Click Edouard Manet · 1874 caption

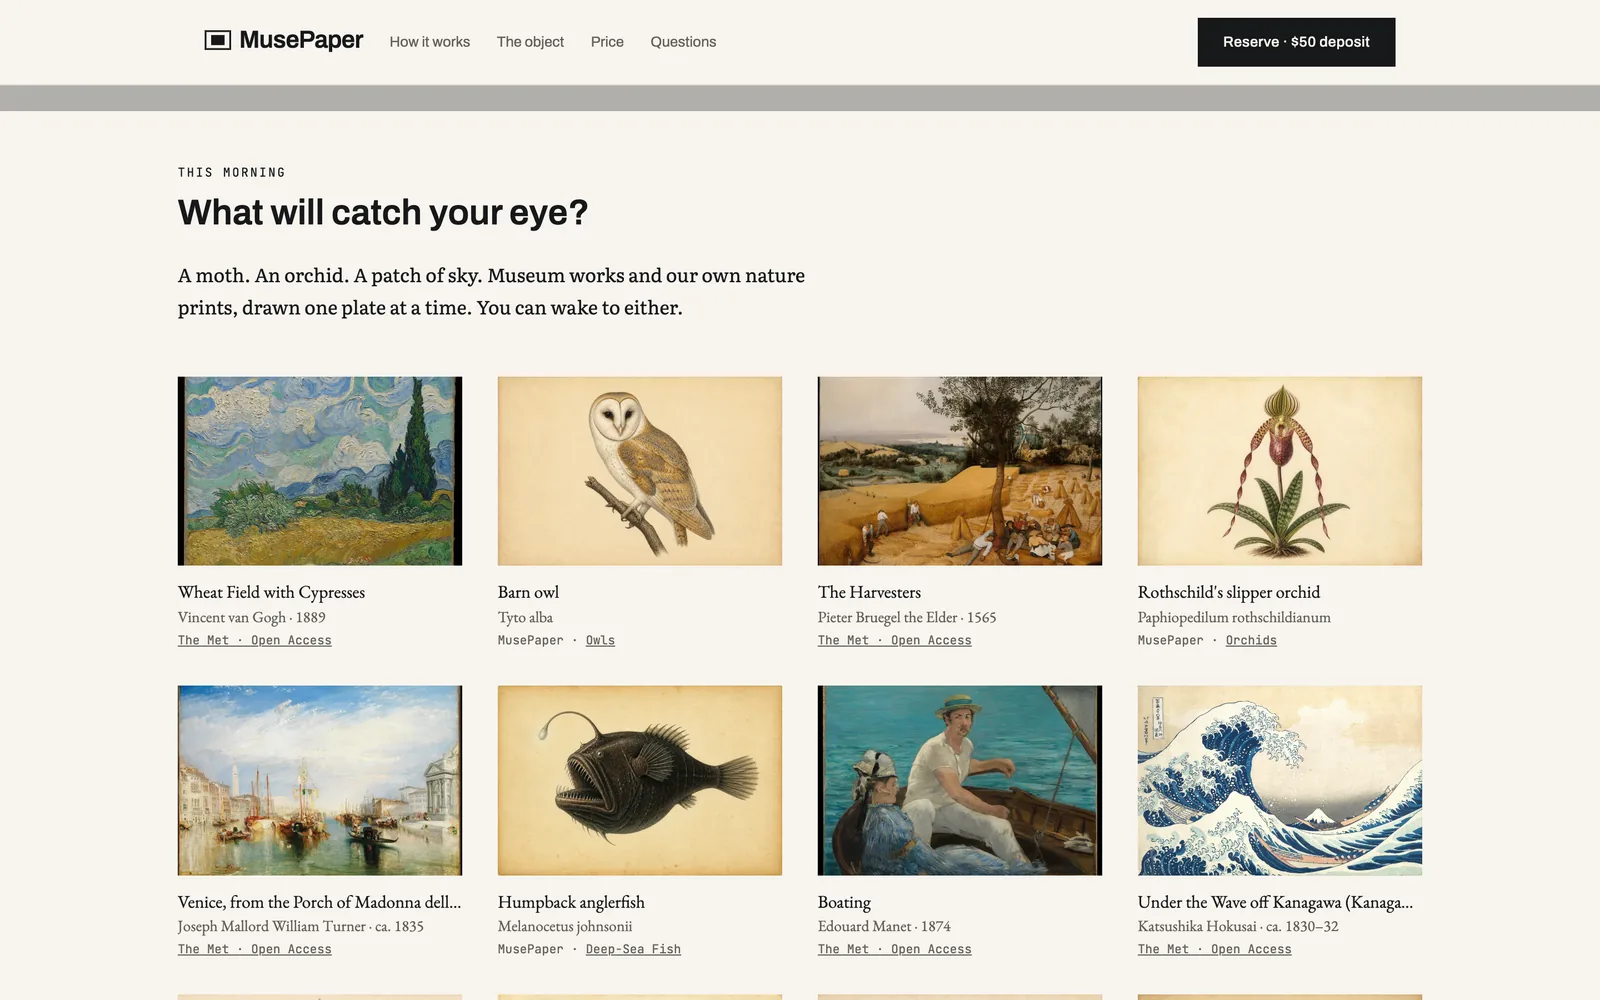[884, 926]
